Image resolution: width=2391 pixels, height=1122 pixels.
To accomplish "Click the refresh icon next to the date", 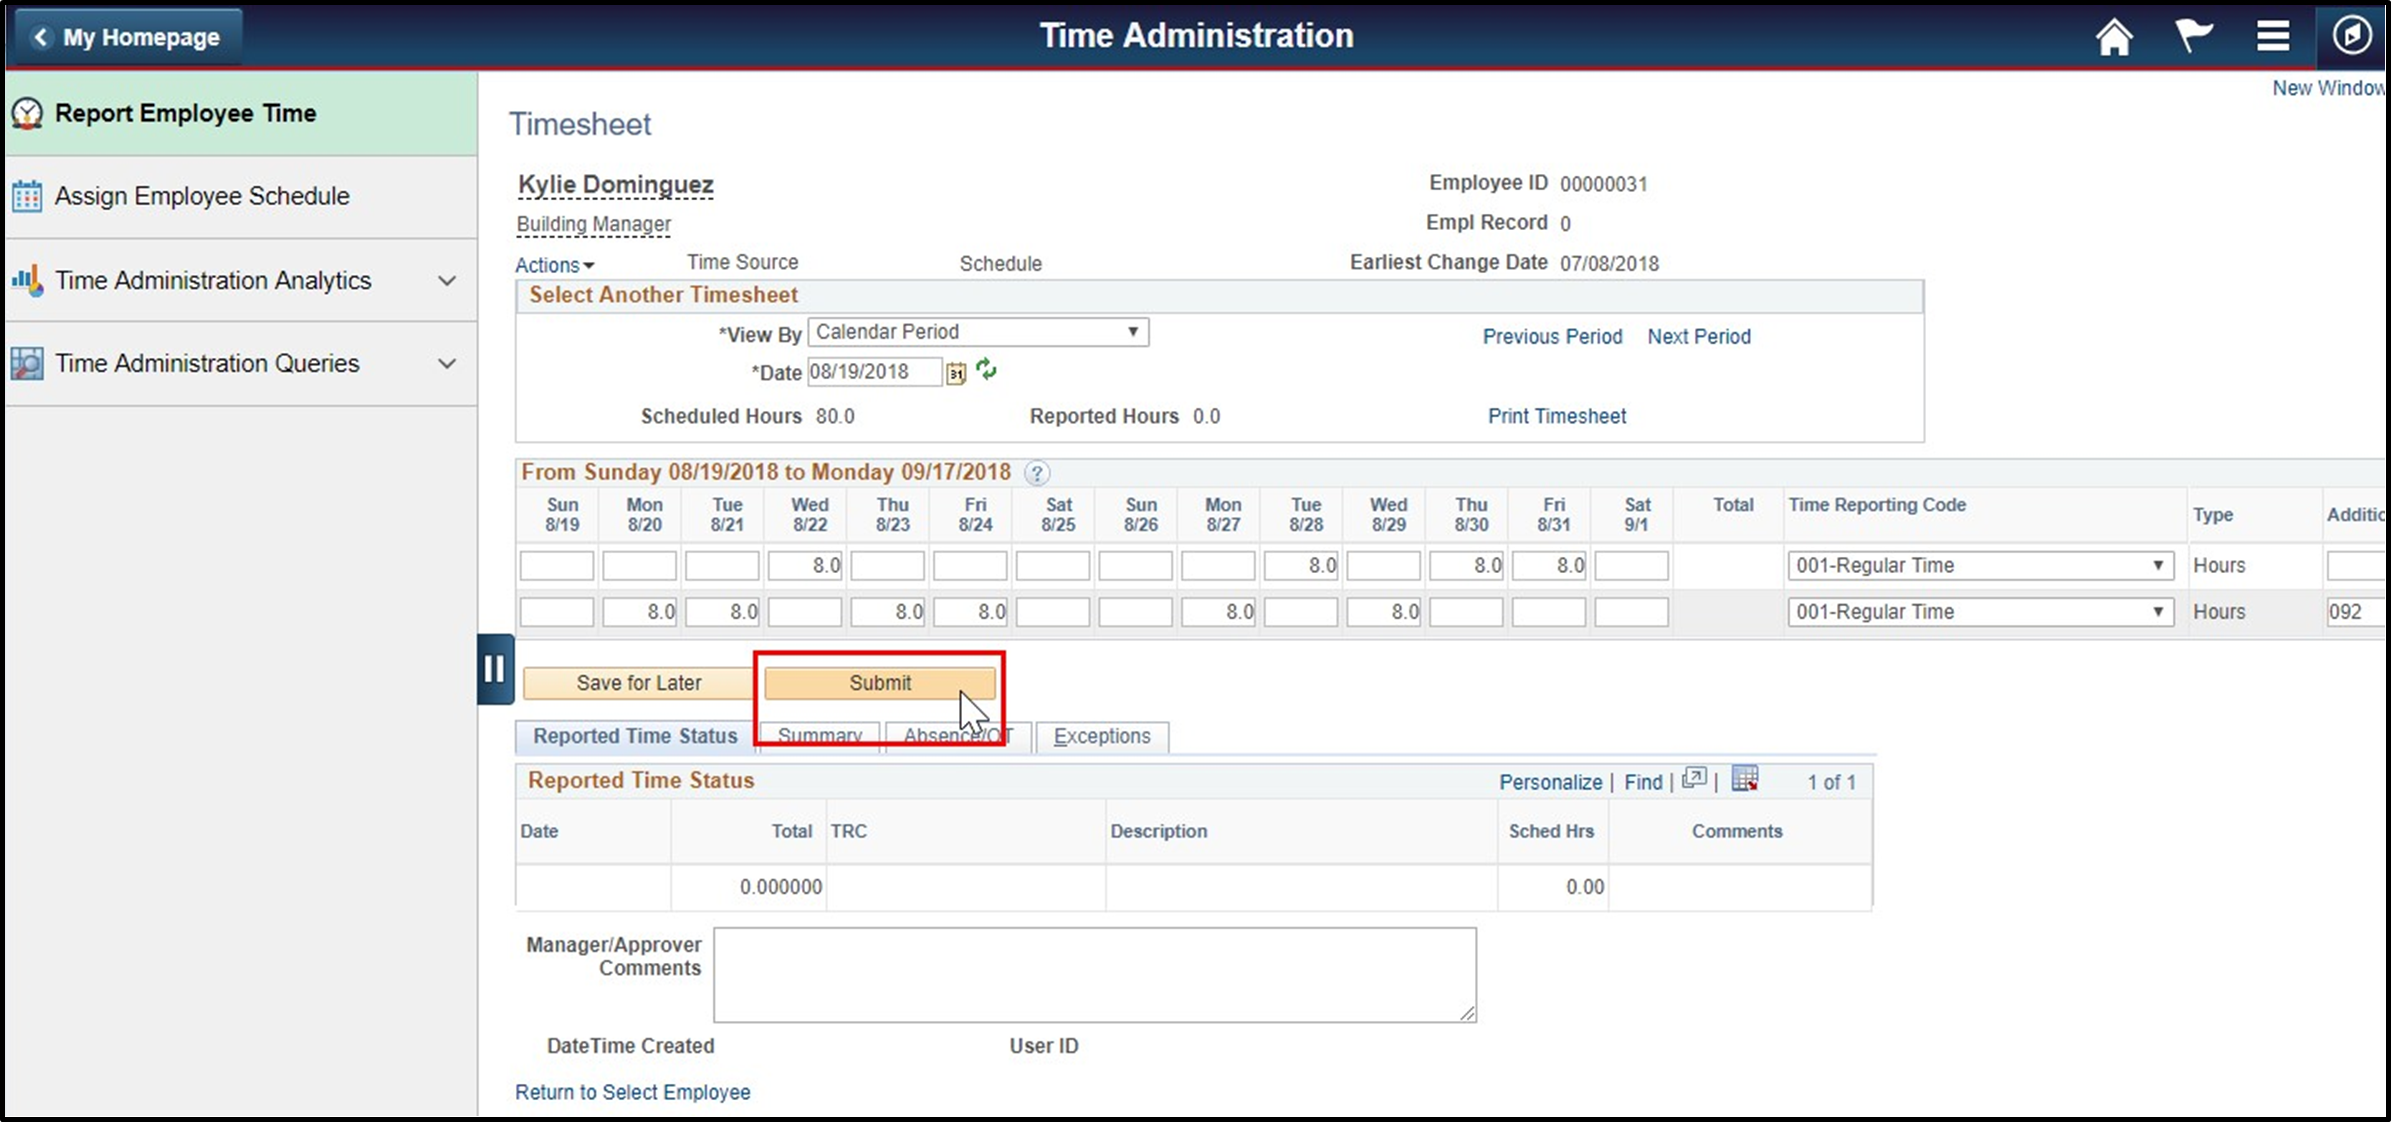I will point(986,371).
